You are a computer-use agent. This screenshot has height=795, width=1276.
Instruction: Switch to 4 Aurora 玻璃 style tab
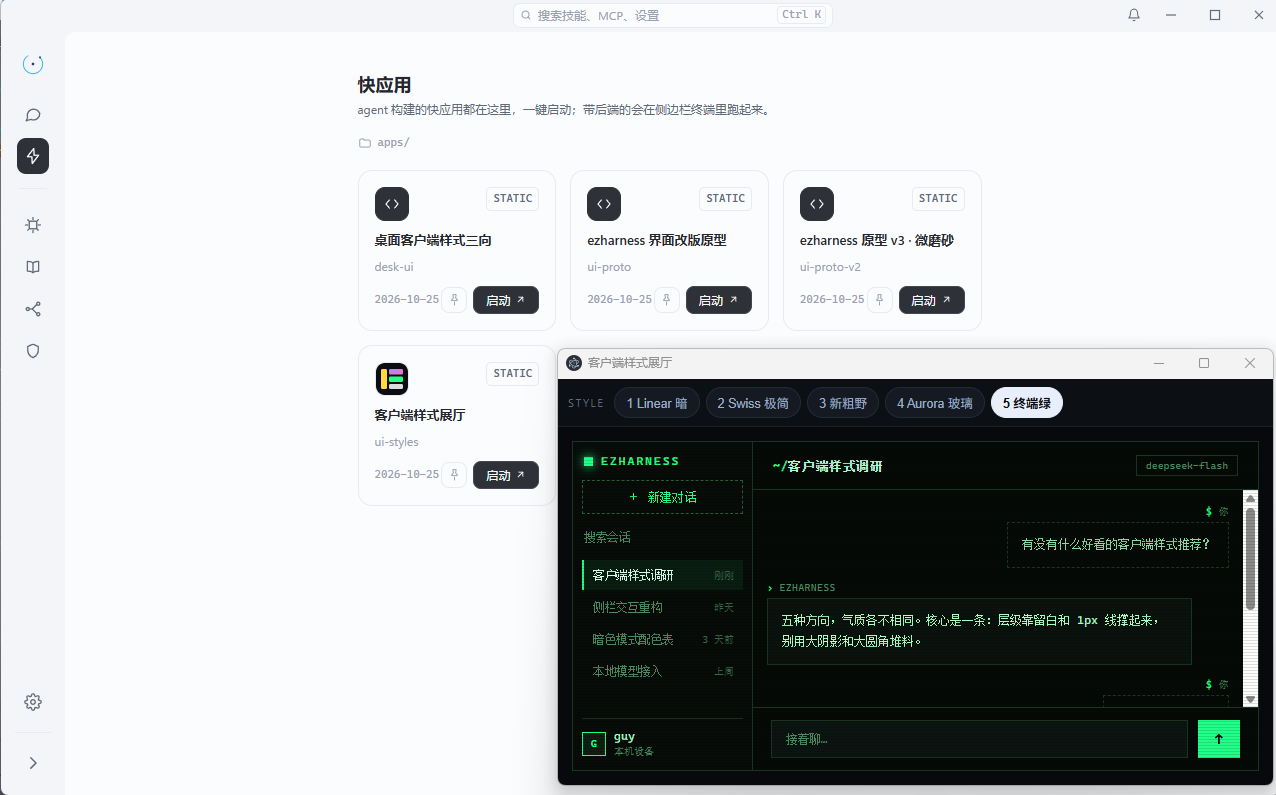pos(935,403)
